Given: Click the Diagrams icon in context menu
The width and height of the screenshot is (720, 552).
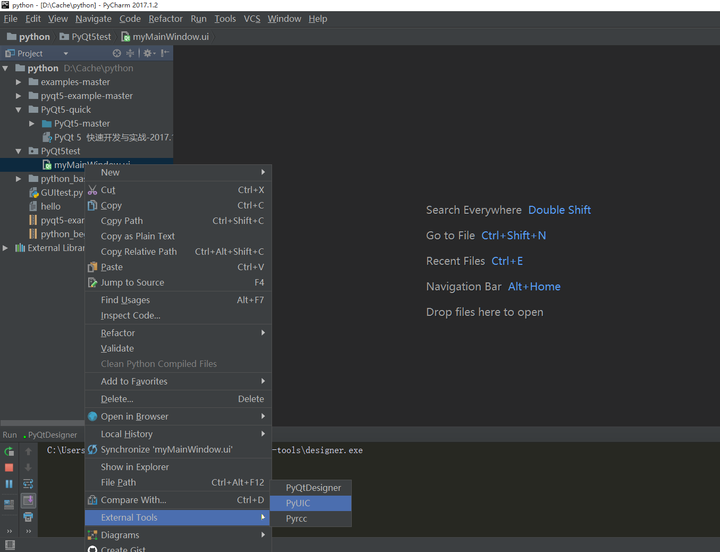Looking at the screenshot, I should coord(93,535).
